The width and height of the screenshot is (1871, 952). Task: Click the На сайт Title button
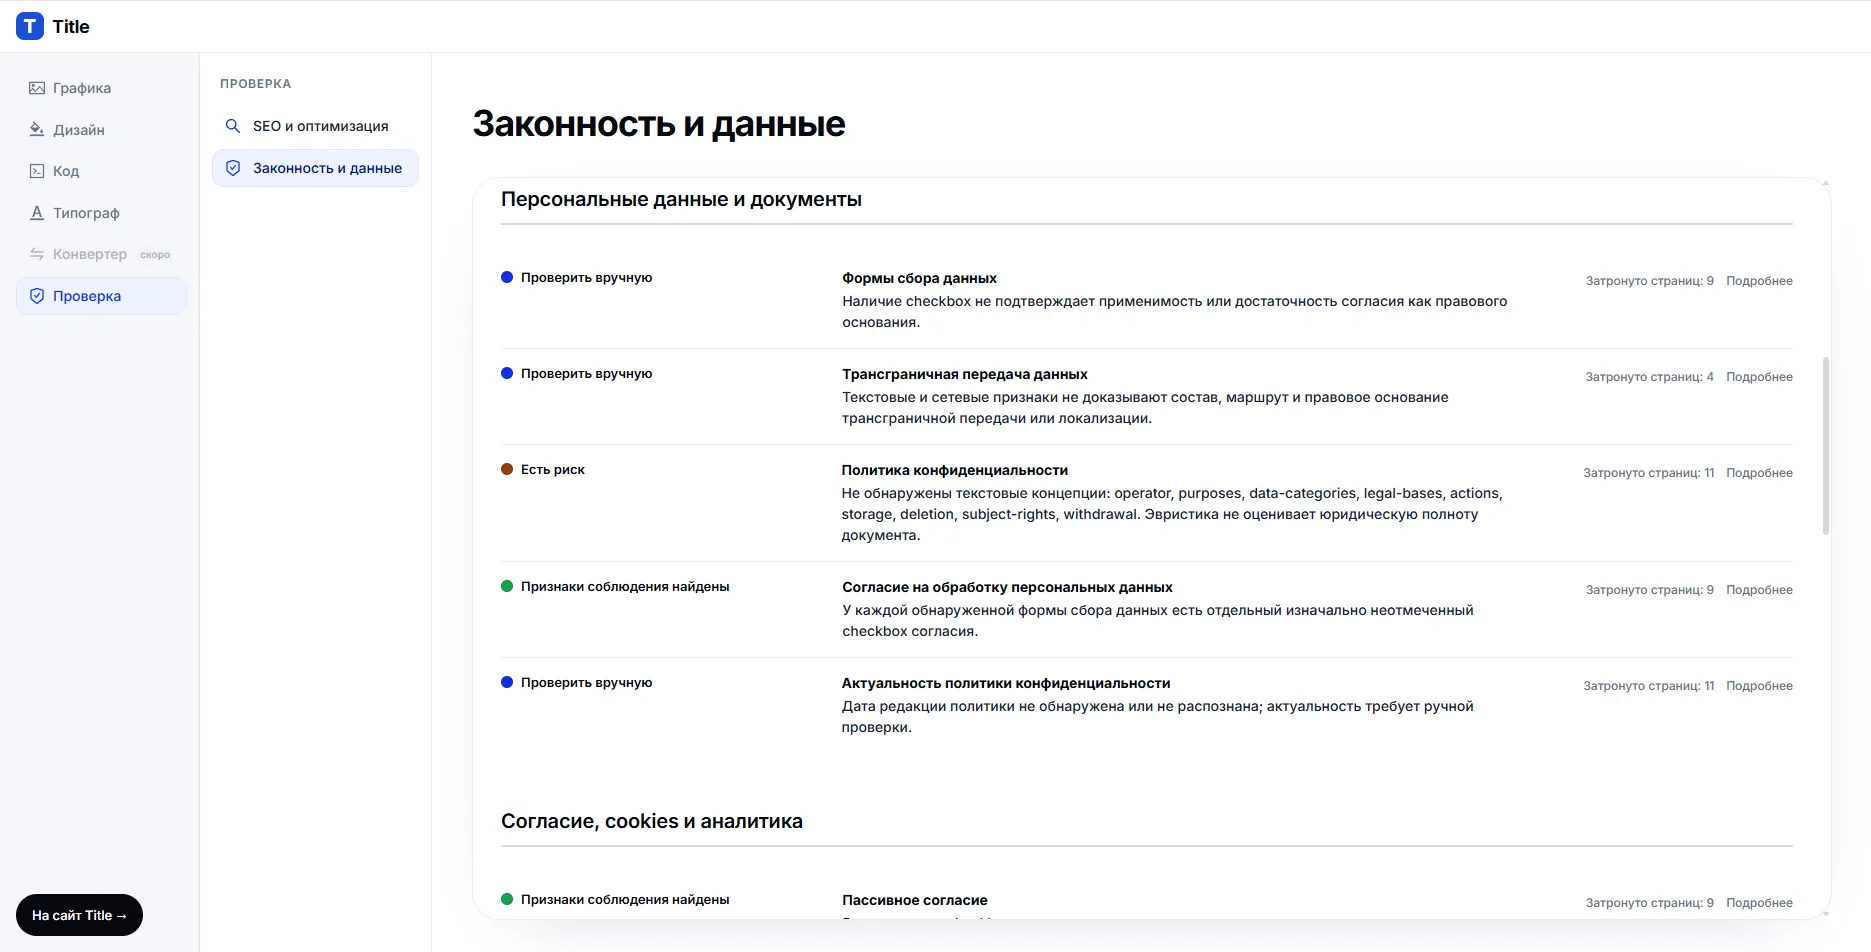pos(79,915)
